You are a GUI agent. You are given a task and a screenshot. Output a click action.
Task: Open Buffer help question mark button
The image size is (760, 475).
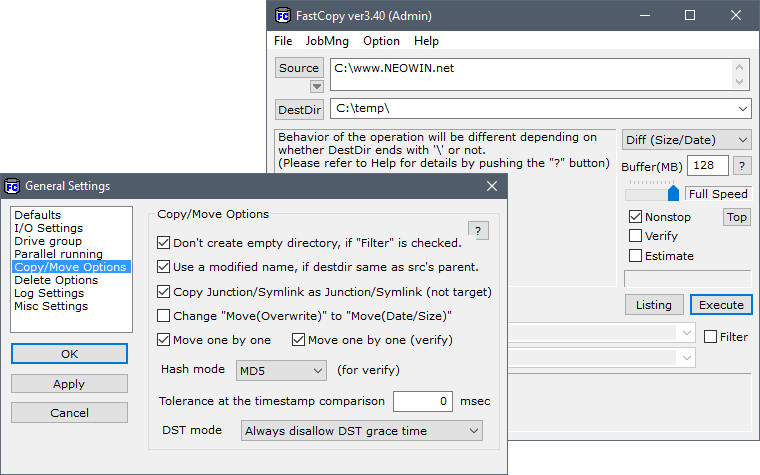pyautogui.click(x=742, y=166)
